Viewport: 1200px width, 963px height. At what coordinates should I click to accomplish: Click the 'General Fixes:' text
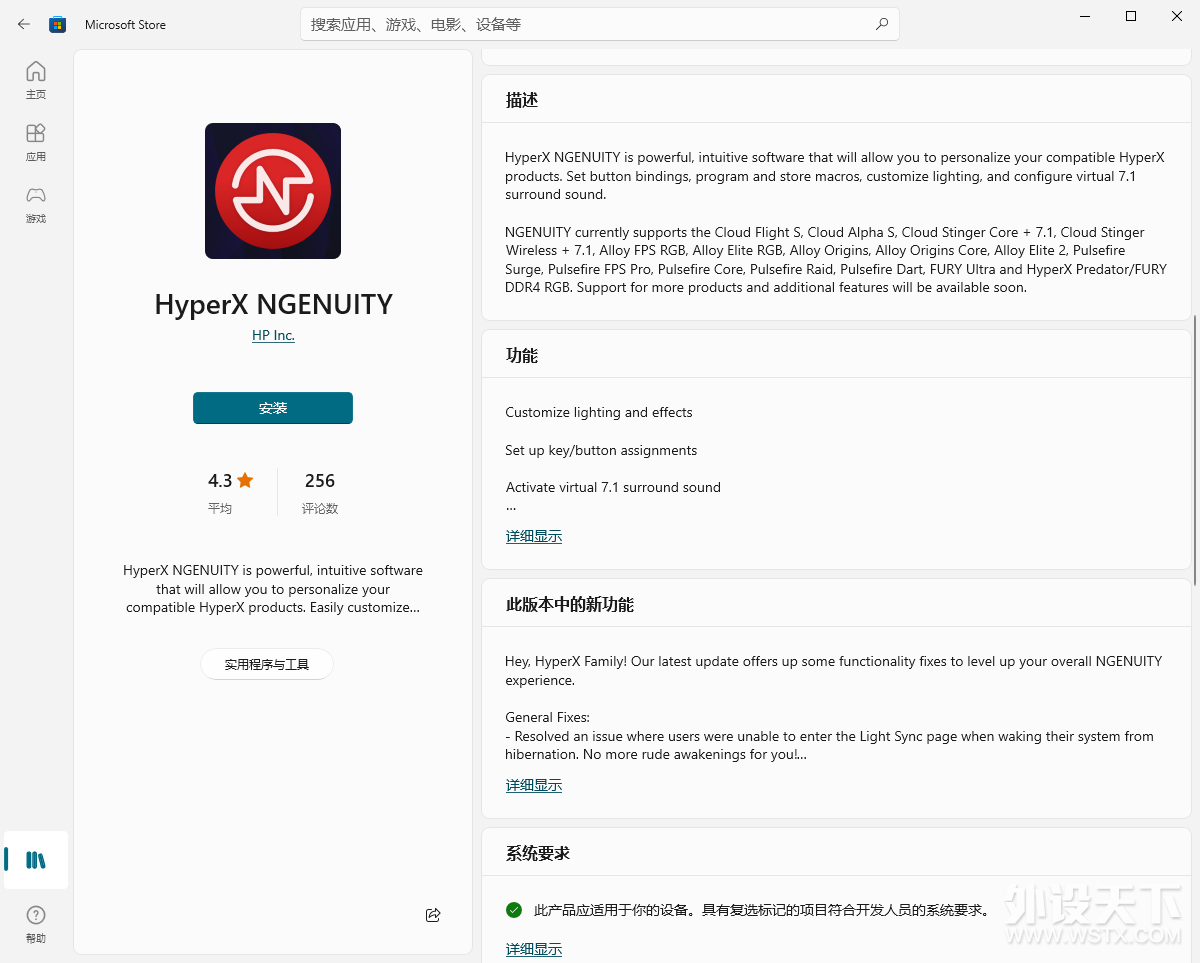click(x=547, y=717)
